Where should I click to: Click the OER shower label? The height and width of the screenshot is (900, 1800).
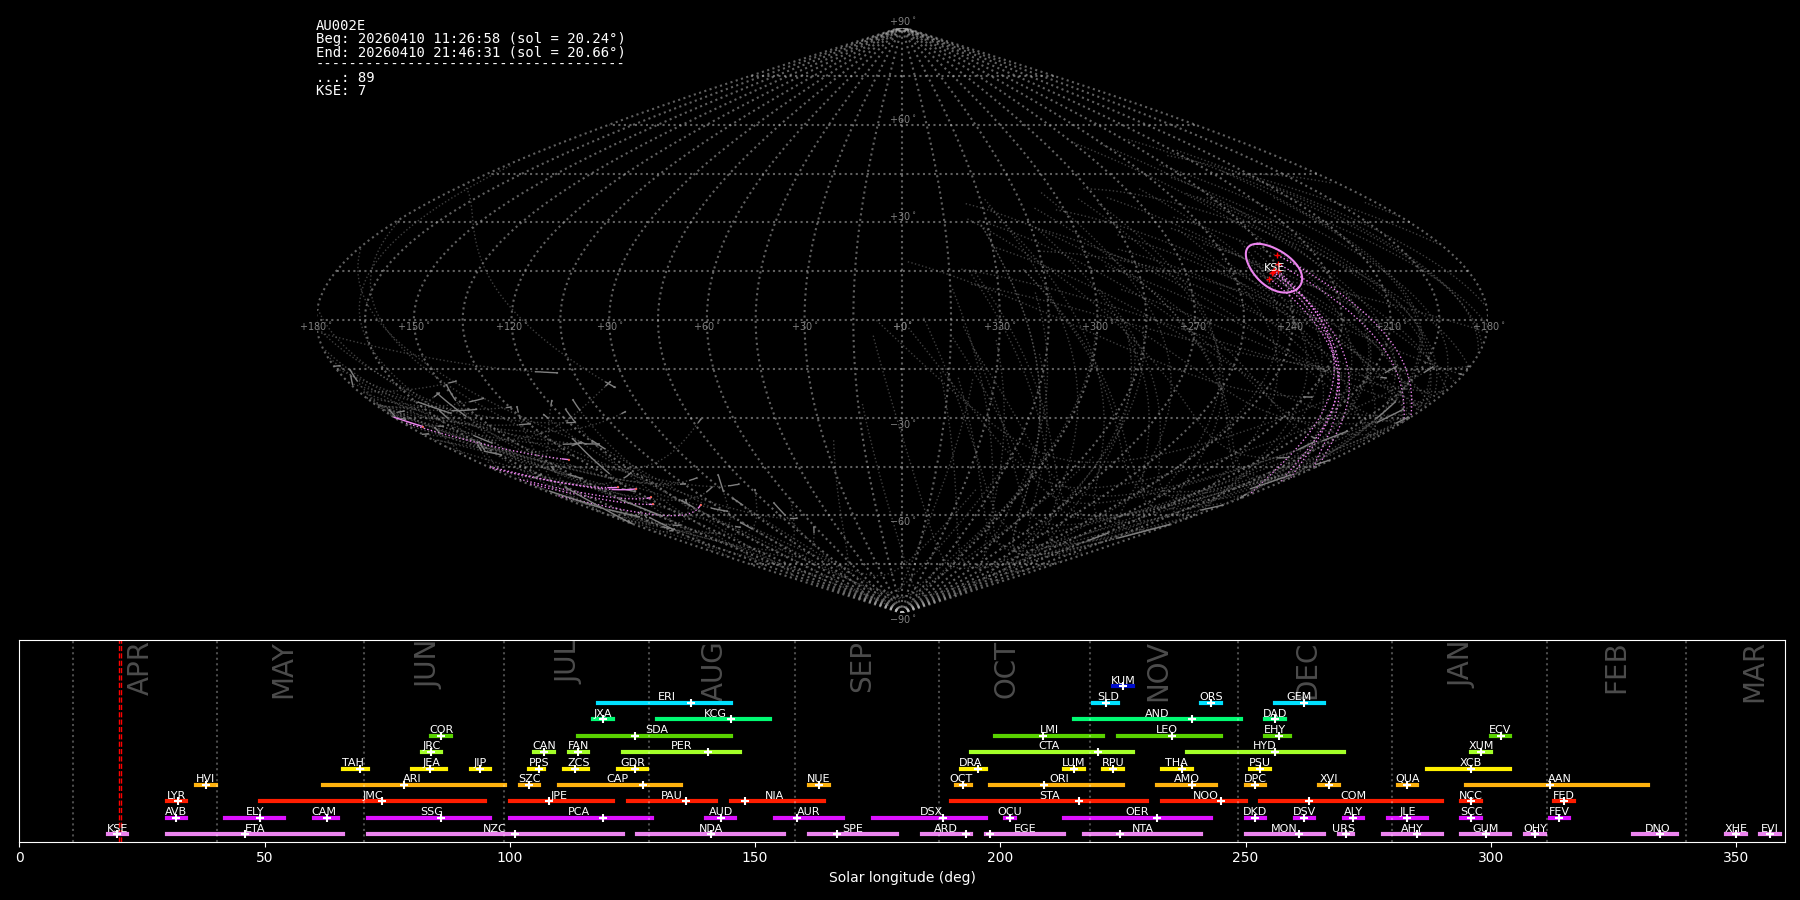(x=1138, y=812)
